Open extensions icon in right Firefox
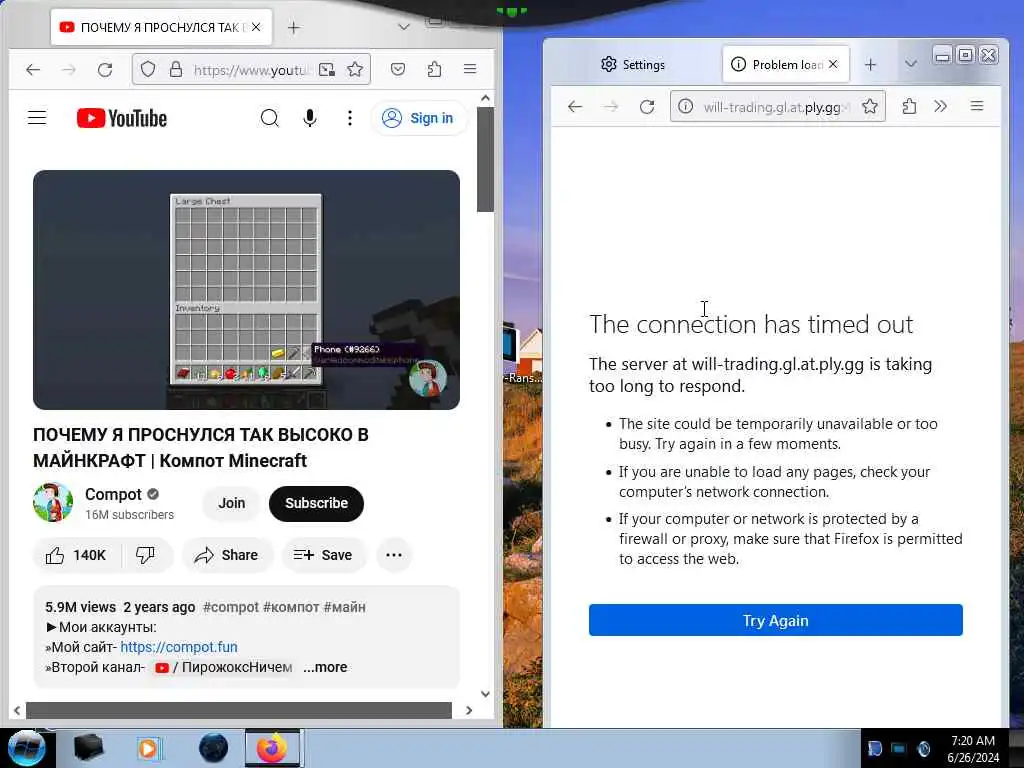The height and width of the screenshot is (768, 1024). point(909,106)
